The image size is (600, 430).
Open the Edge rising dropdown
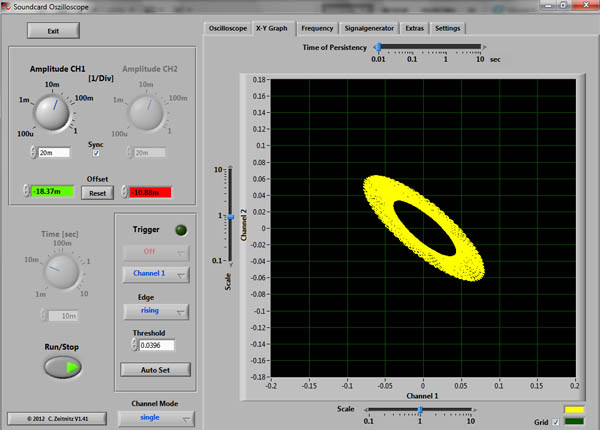[x=153, y=310]
